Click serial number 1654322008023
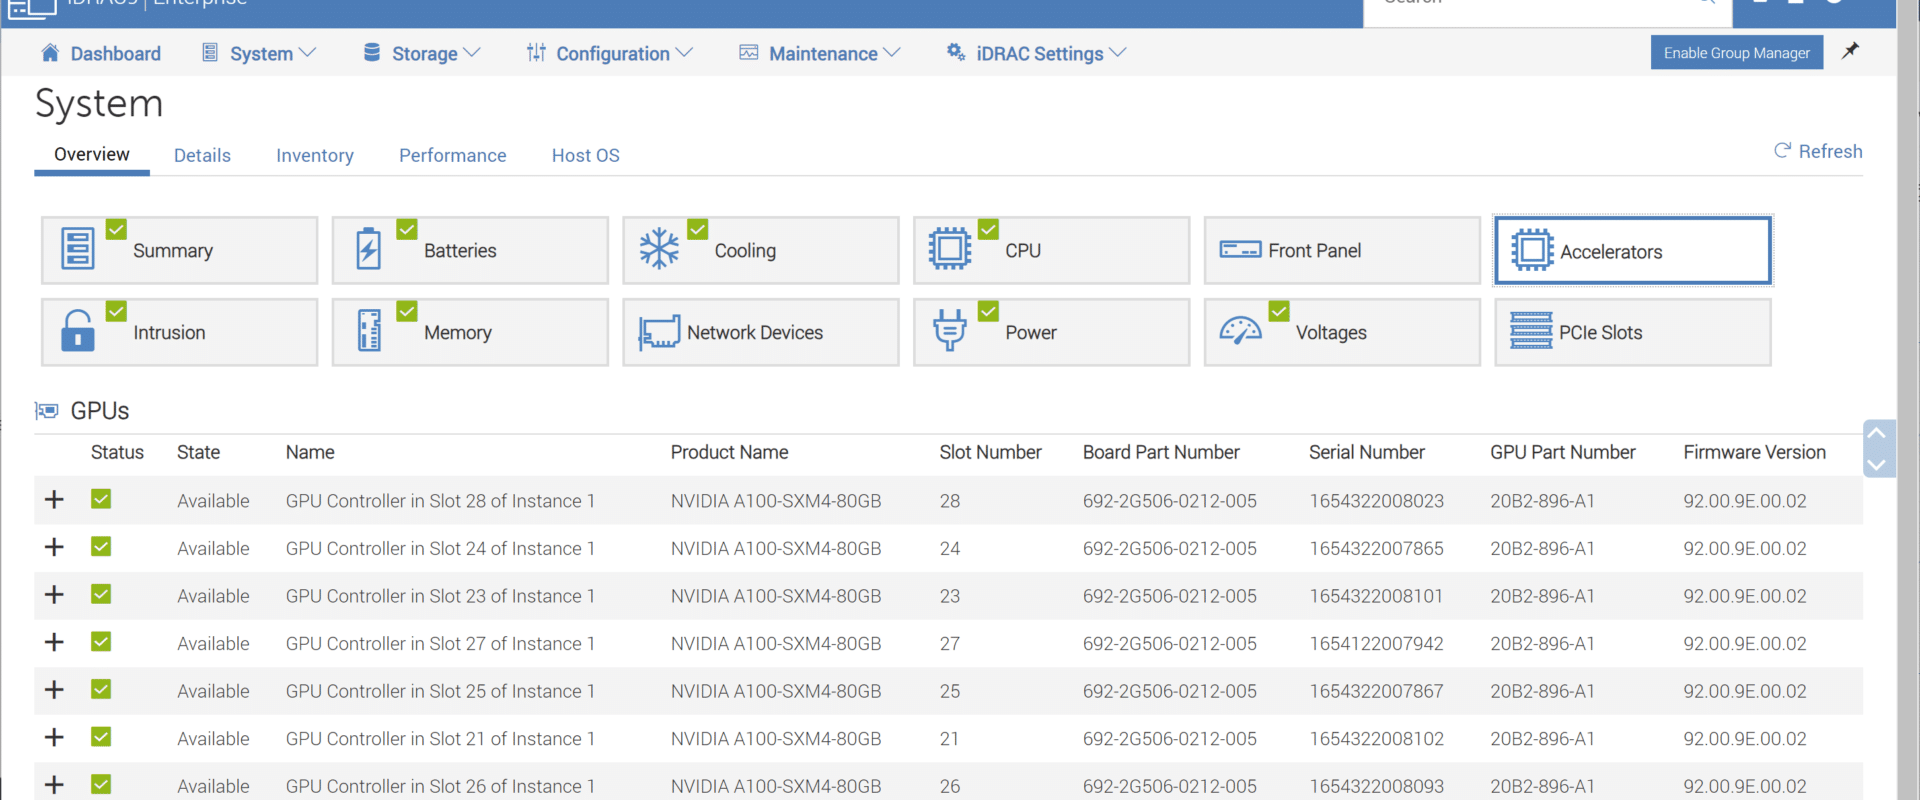 click(1377, 501)
